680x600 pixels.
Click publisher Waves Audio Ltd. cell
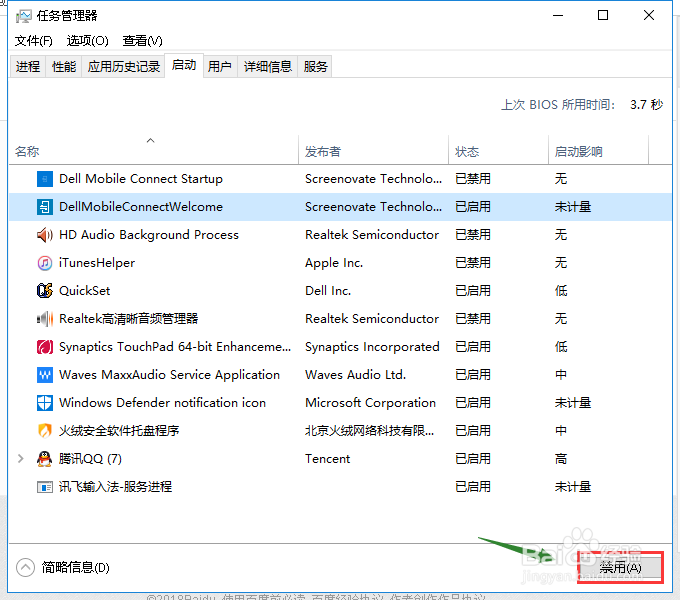356,375
